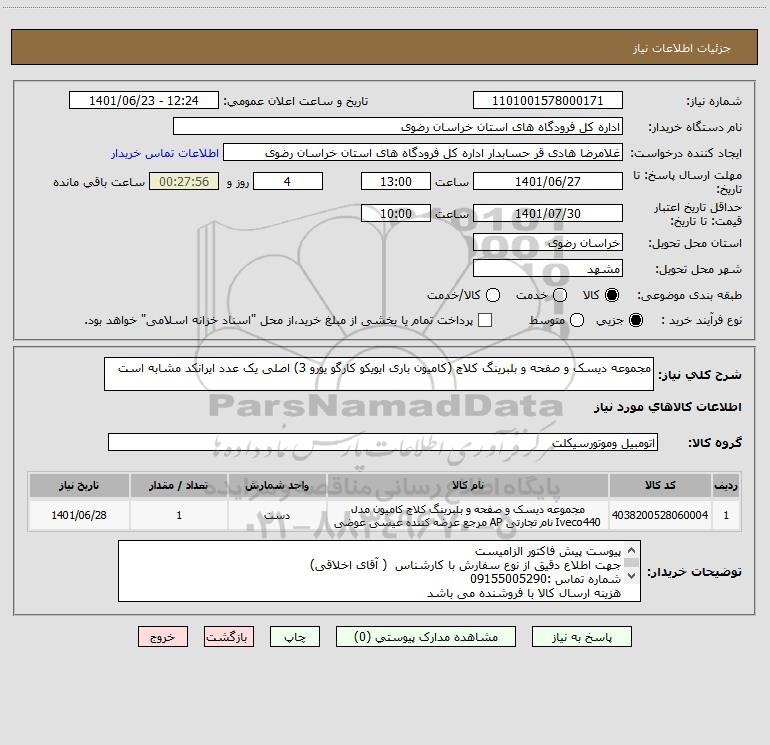
Task: Click the city field مشهد
Action: 548,269
